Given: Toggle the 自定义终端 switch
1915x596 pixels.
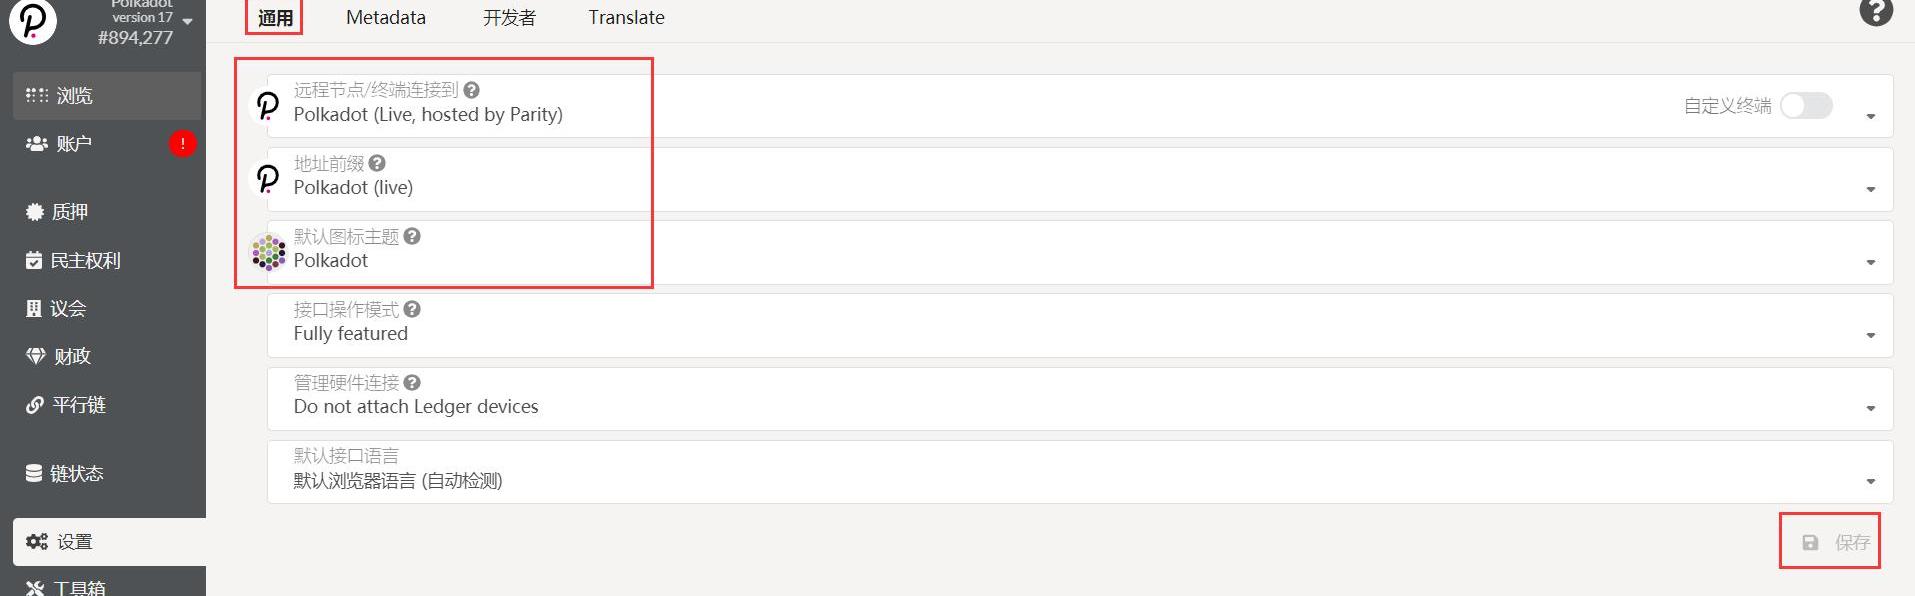Looking at the screenshot, I should click(1806, 105).
